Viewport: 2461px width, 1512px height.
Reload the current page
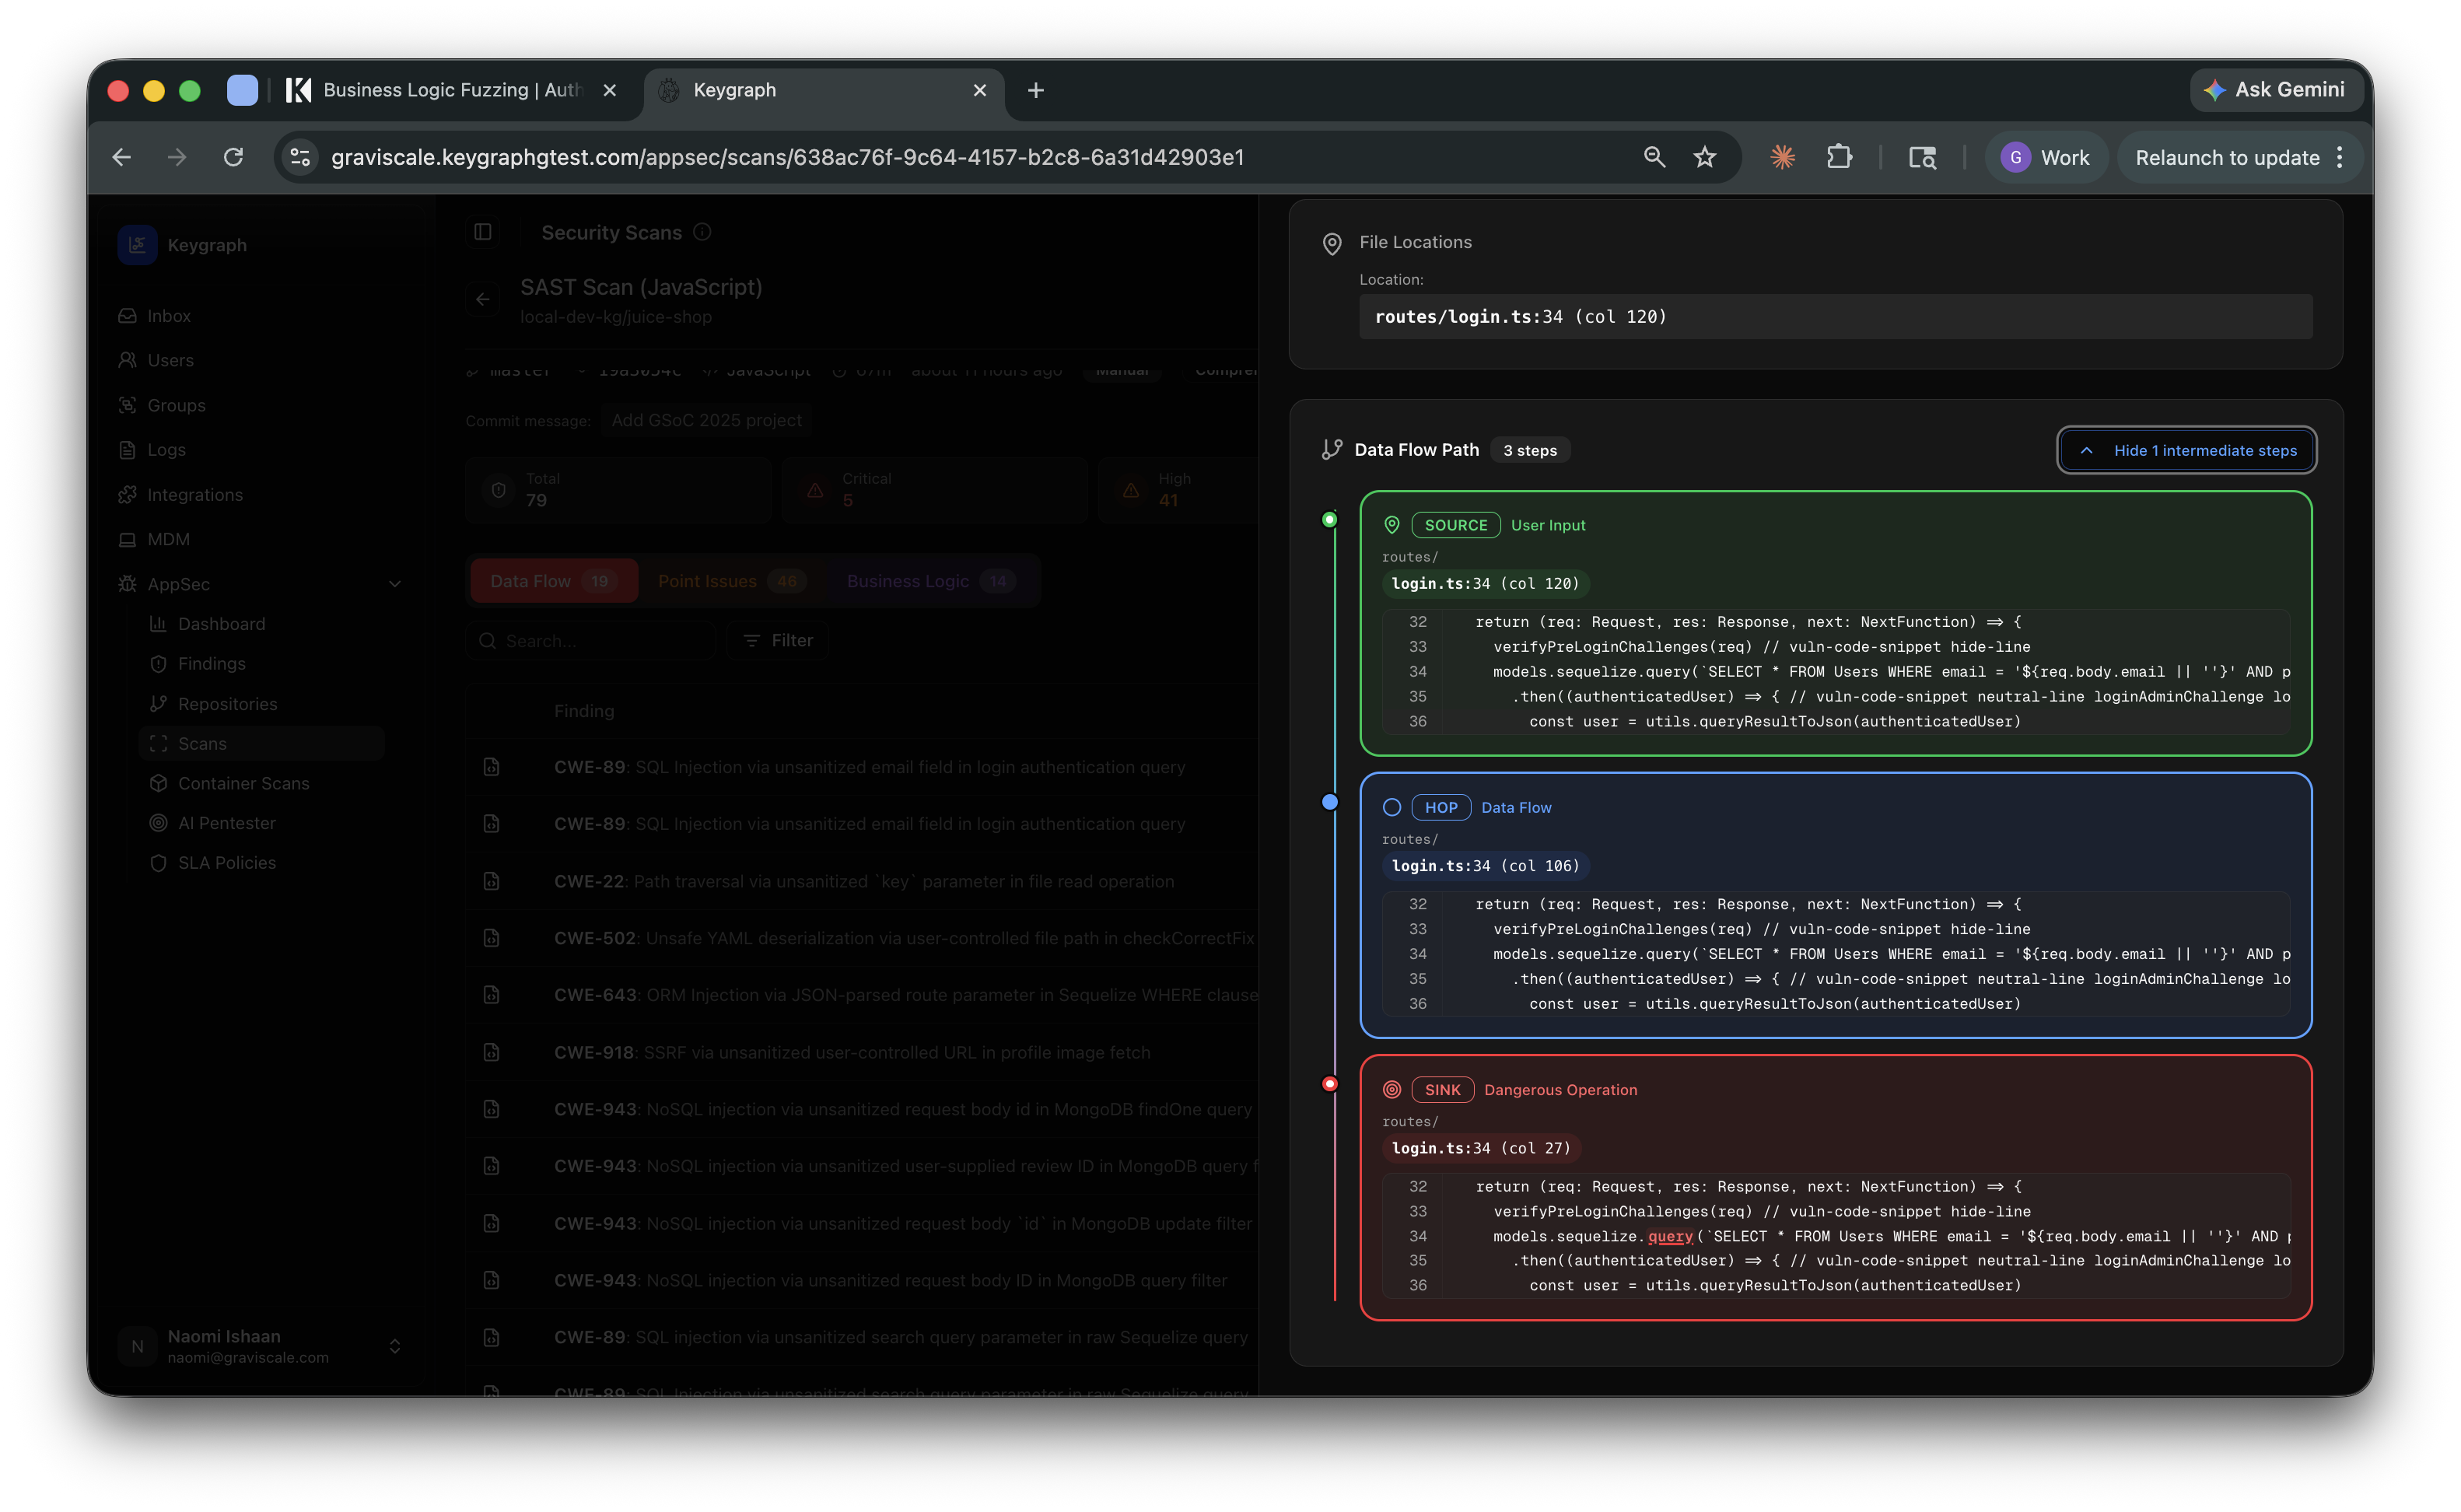pyautogui.click(x=233, y=157)
